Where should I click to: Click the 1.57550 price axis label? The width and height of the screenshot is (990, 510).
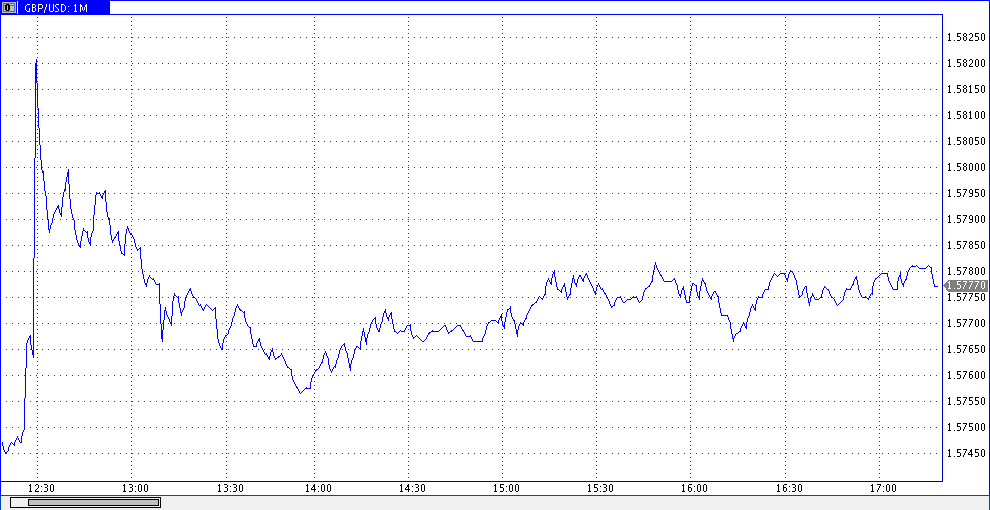965,401
